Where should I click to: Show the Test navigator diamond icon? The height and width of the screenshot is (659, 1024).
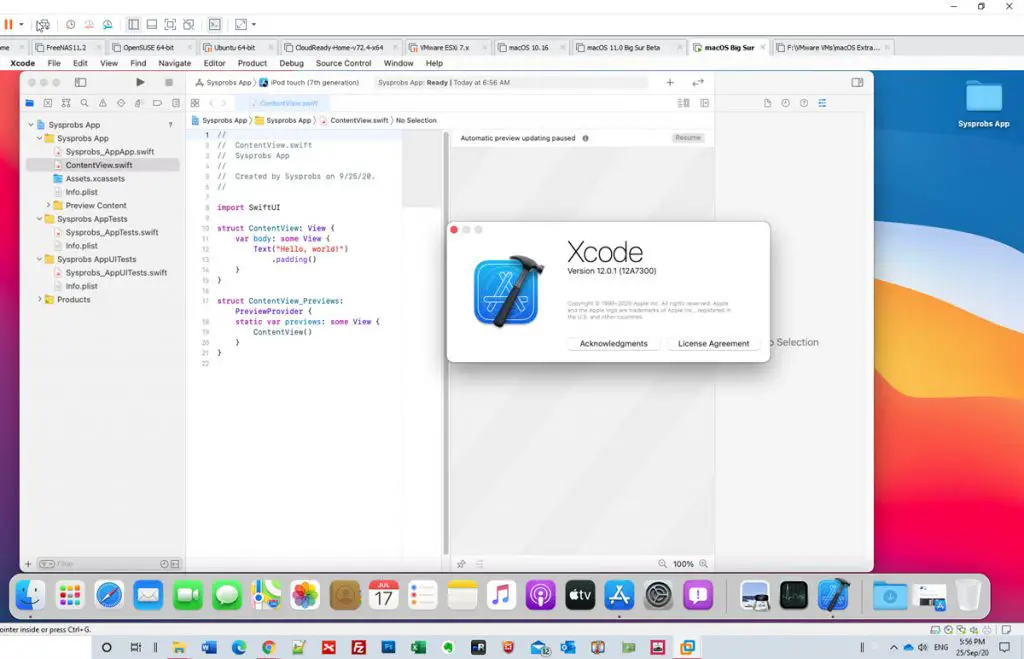(121, 103)
